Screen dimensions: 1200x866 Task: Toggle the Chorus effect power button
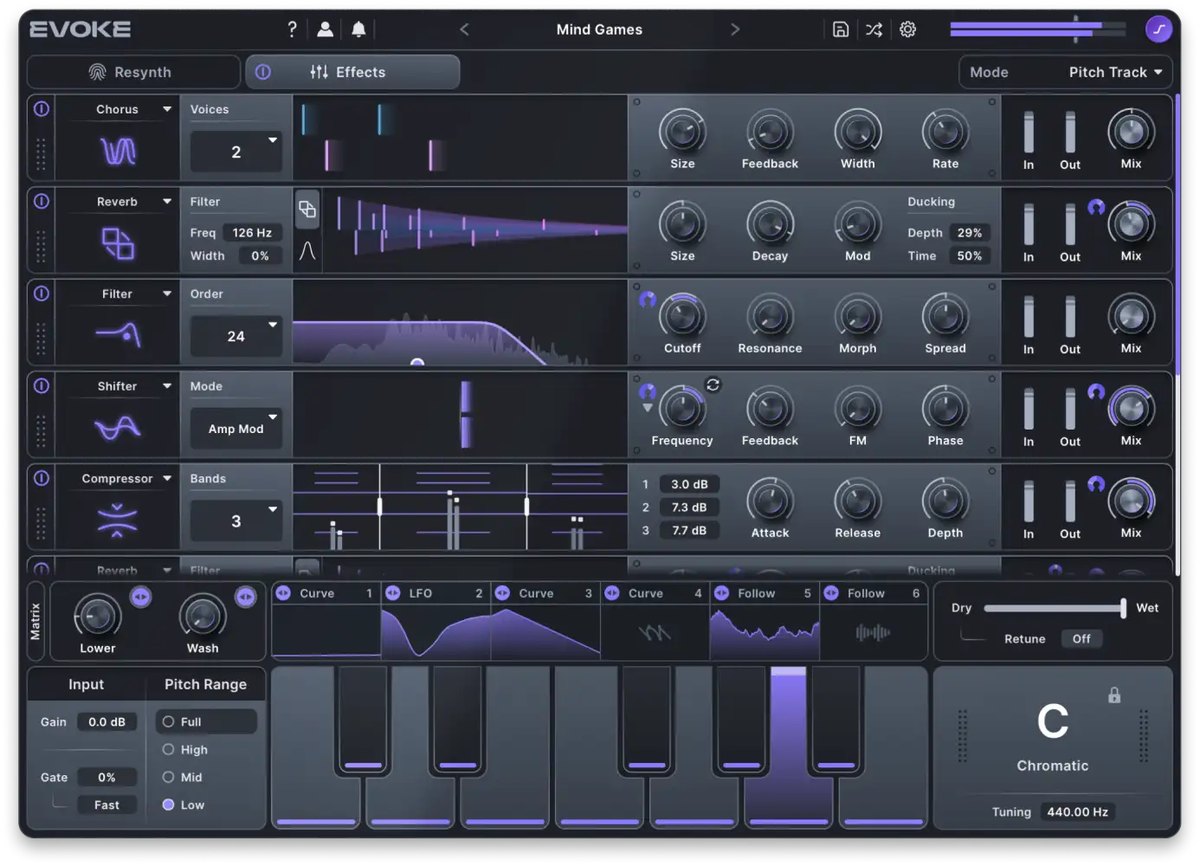(41, 108)
